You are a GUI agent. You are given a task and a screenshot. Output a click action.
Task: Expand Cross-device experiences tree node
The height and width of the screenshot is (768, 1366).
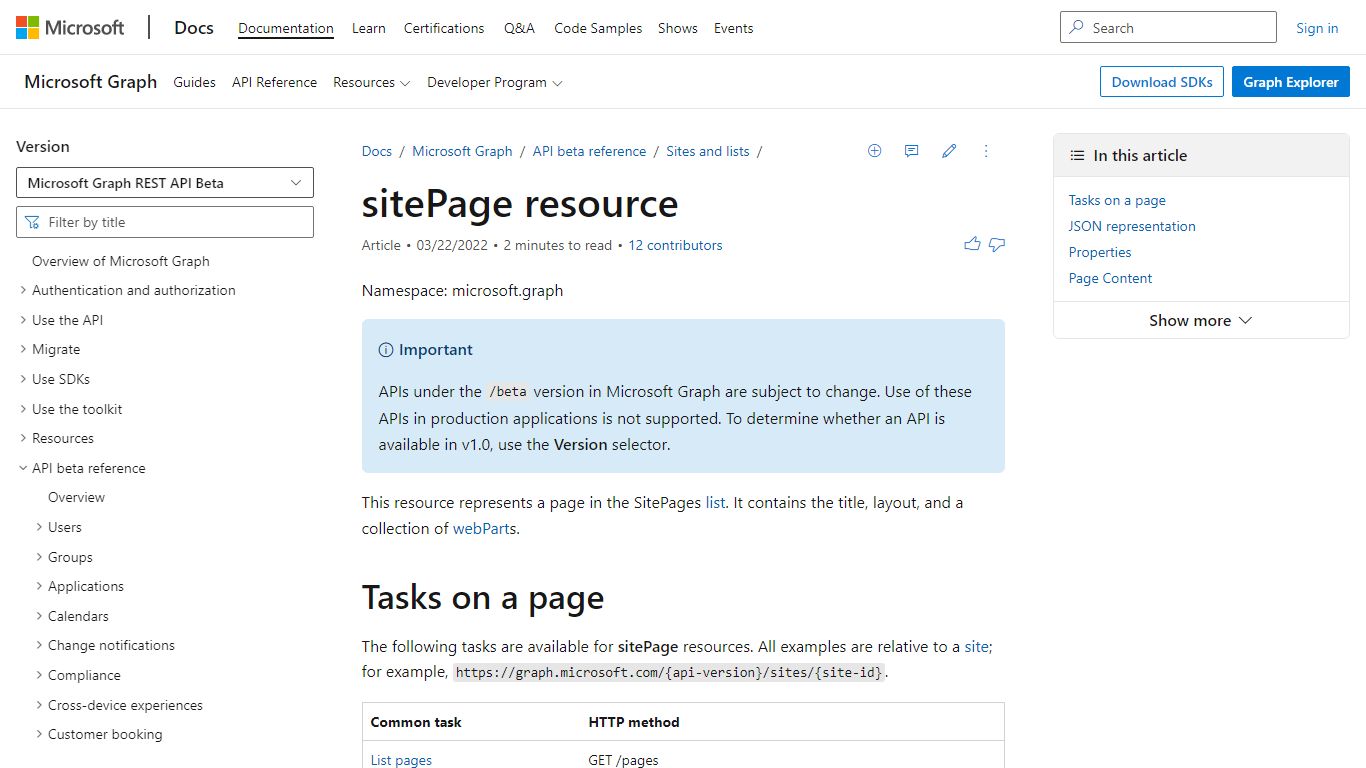point(39,705)
